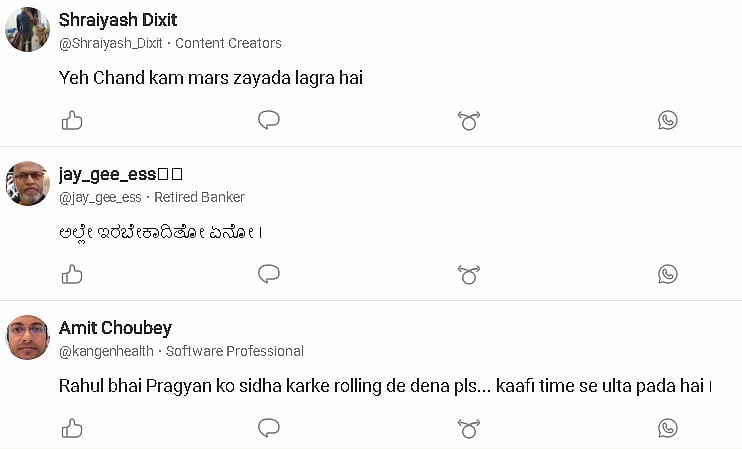Like Amit Choubey's comment

tap(72, 428)
